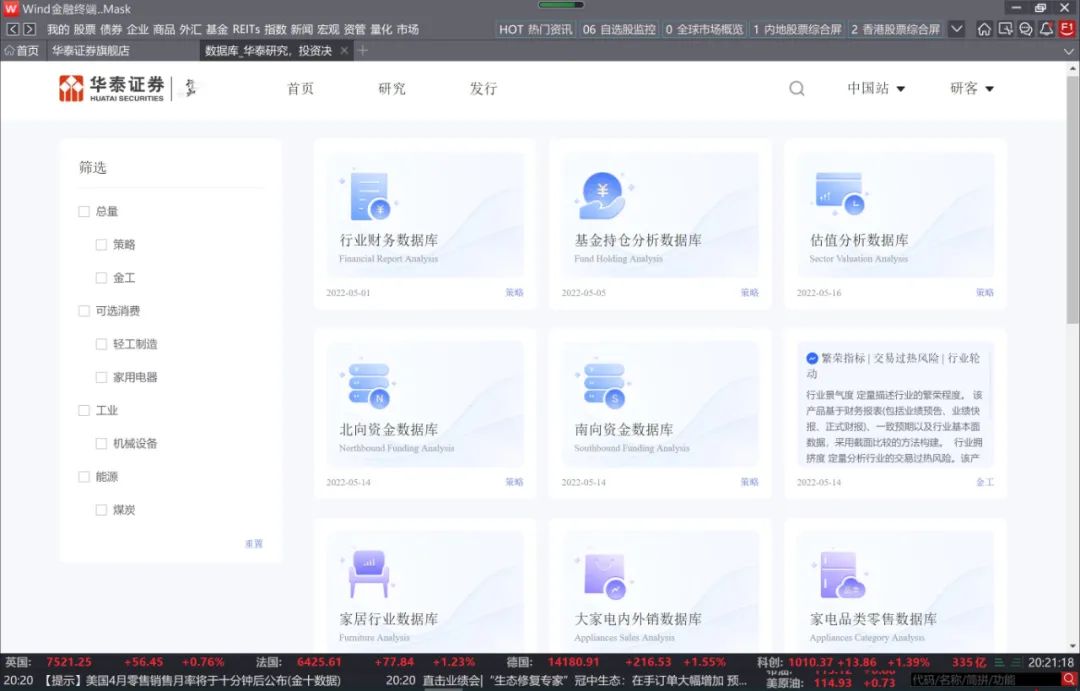Click the screen capture toolbar icon
Viewport: 1080px width, 691px height.
(x=1006, y=29)
